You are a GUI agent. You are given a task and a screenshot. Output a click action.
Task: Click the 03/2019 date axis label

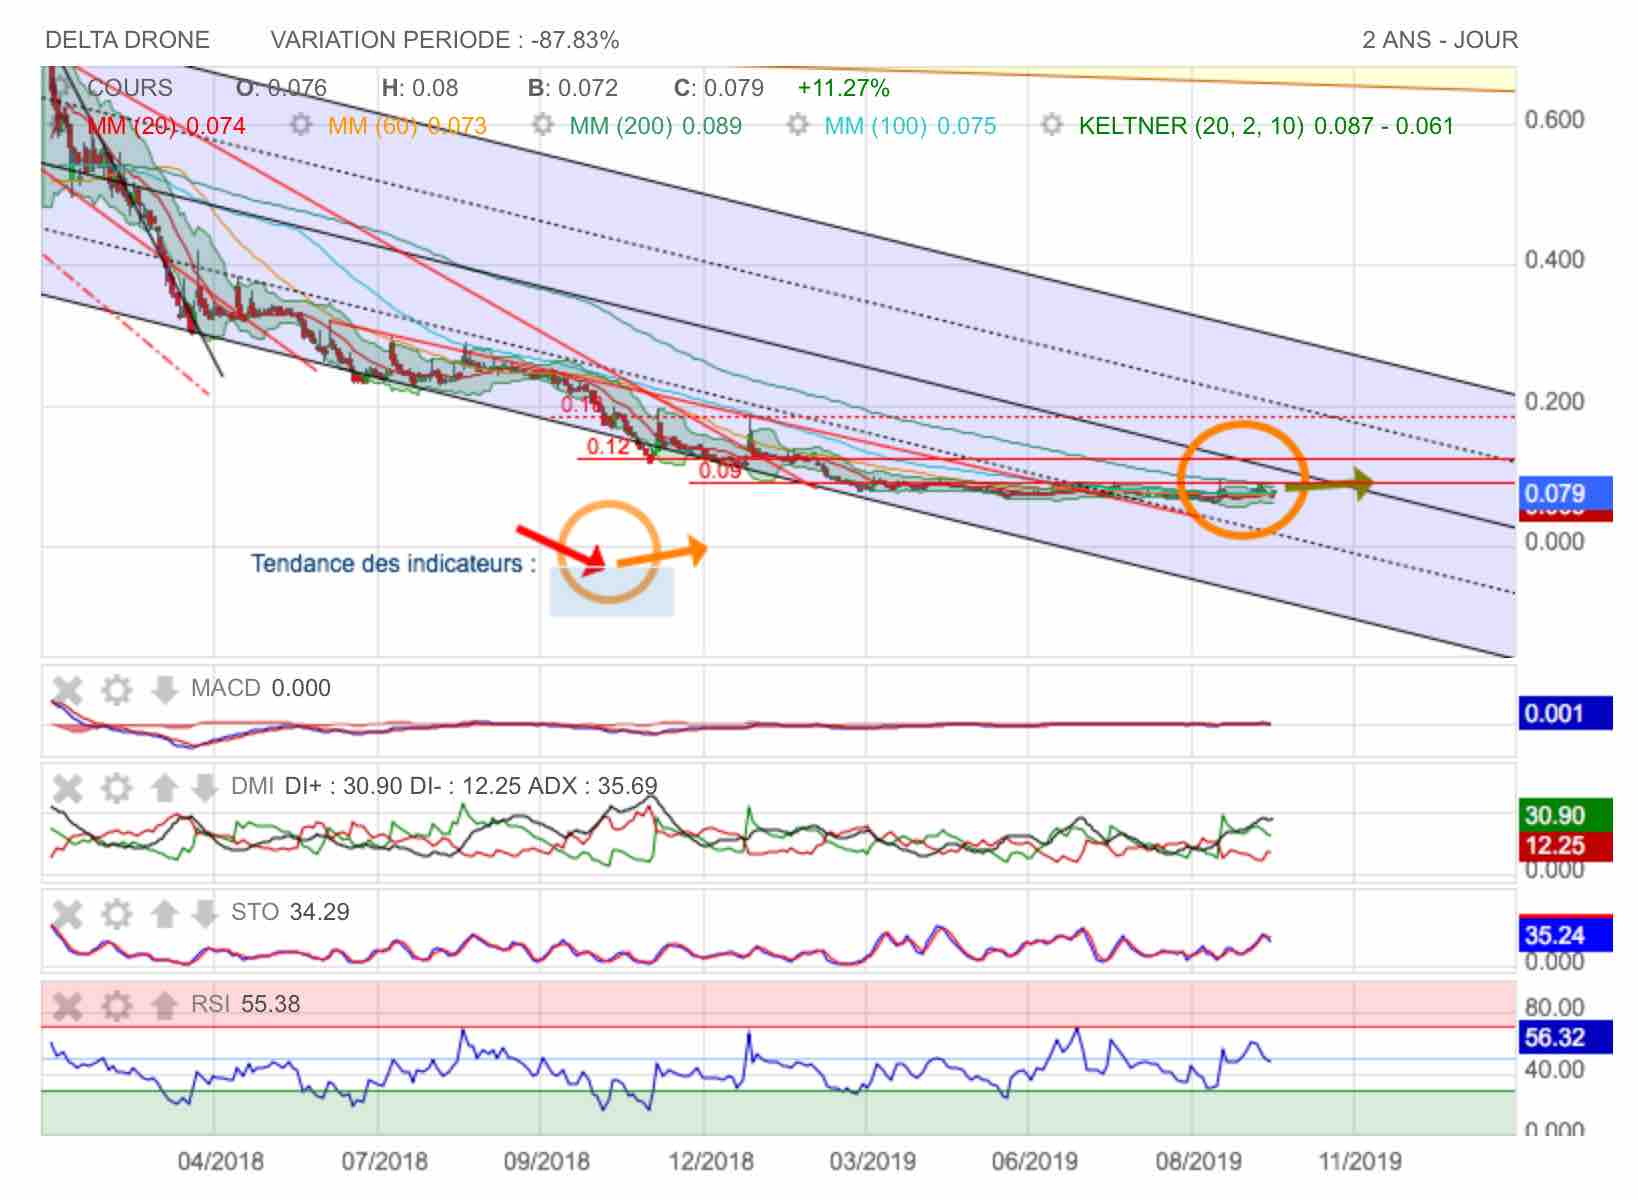(873, 1161)
